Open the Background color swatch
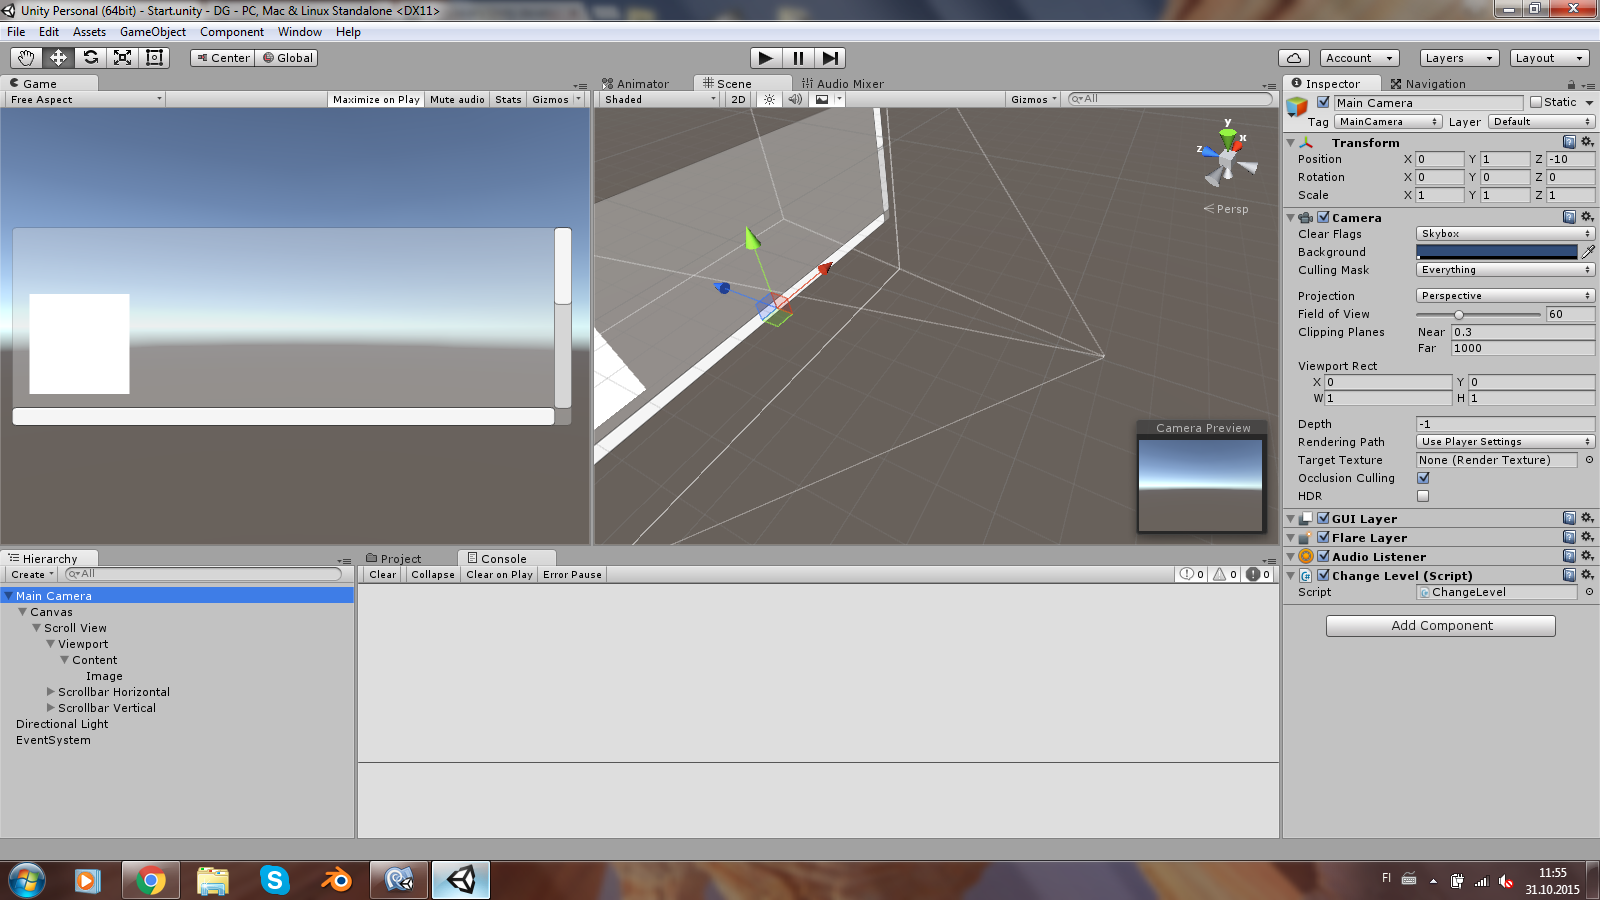This screenshot has width=1600, height=900. coord(1496,252)
